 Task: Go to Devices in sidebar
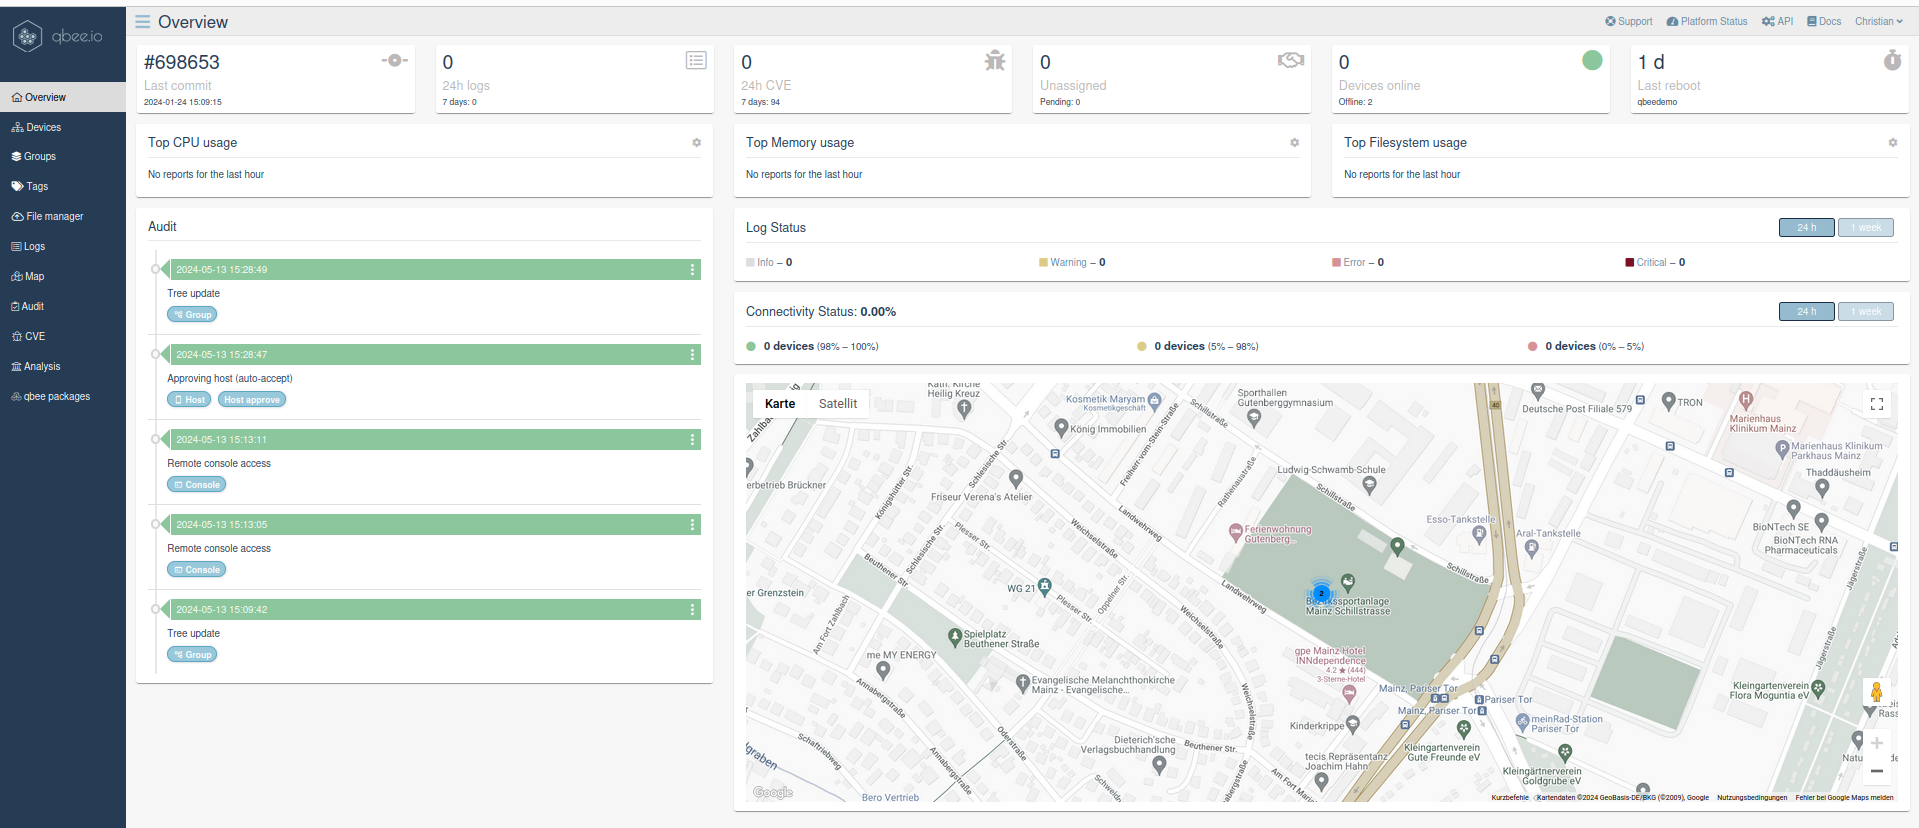[63, 127]
